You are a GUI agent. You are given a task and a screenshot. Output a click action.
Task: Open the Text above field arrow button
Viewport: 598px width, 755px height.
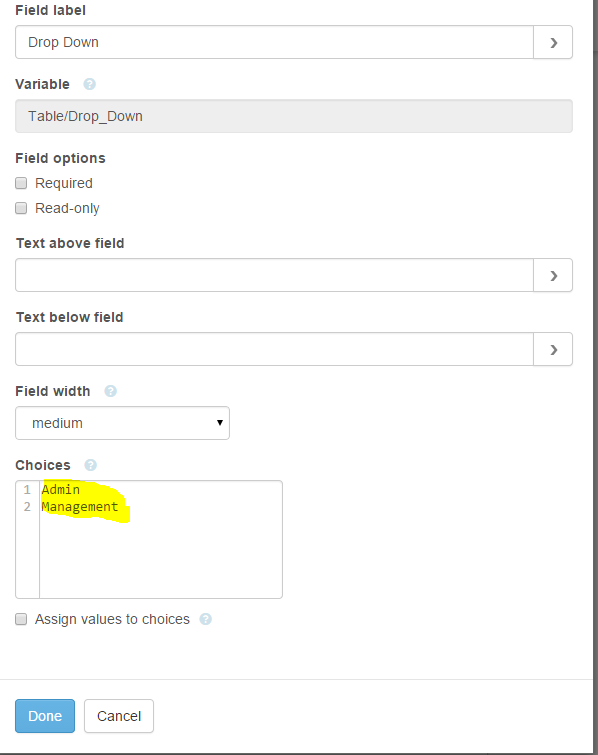553,275
